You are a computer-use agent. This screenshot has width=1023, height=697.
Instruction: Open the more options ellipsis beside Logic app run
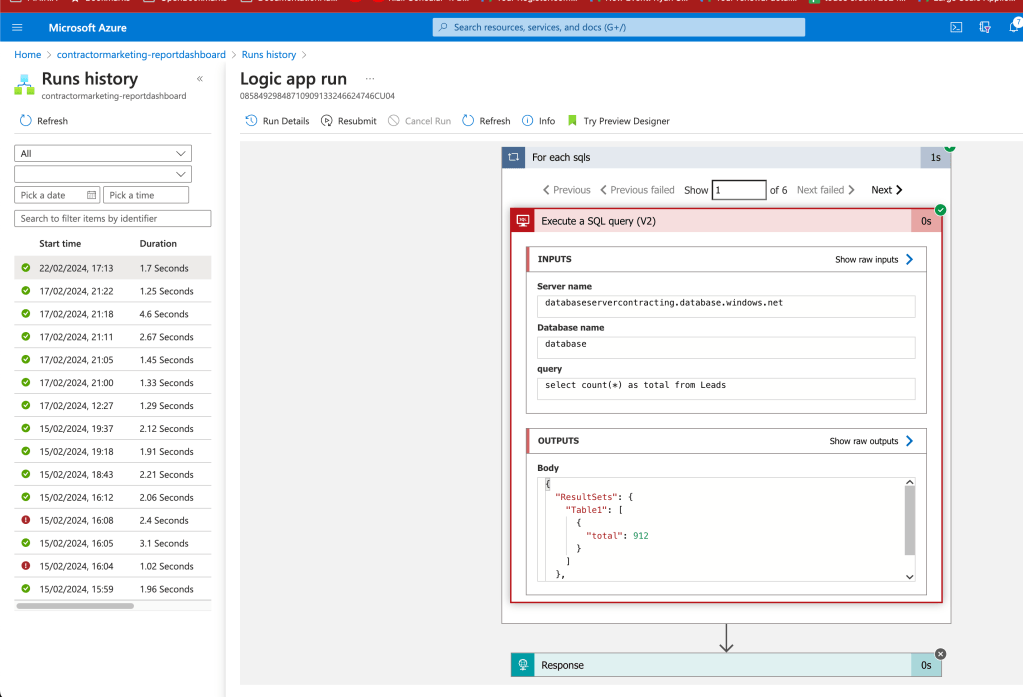point(370,78)
